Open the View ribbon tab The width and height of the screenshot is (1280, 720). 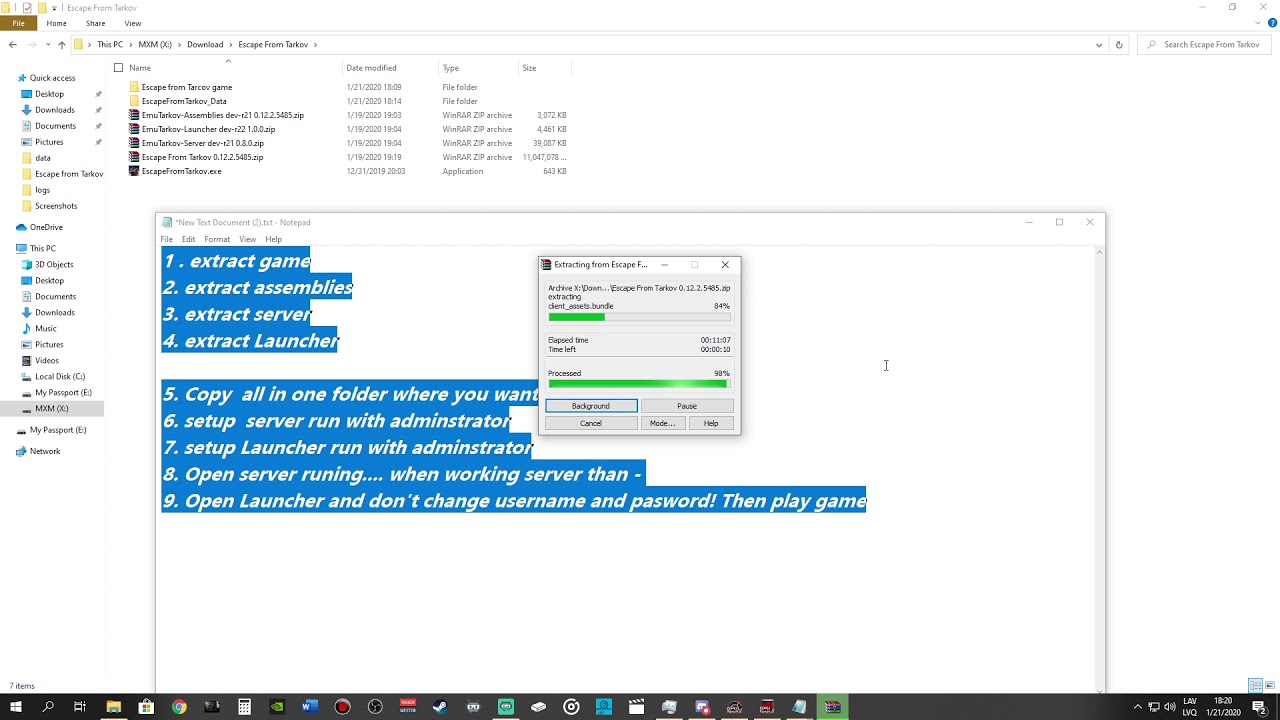point(133,23)
